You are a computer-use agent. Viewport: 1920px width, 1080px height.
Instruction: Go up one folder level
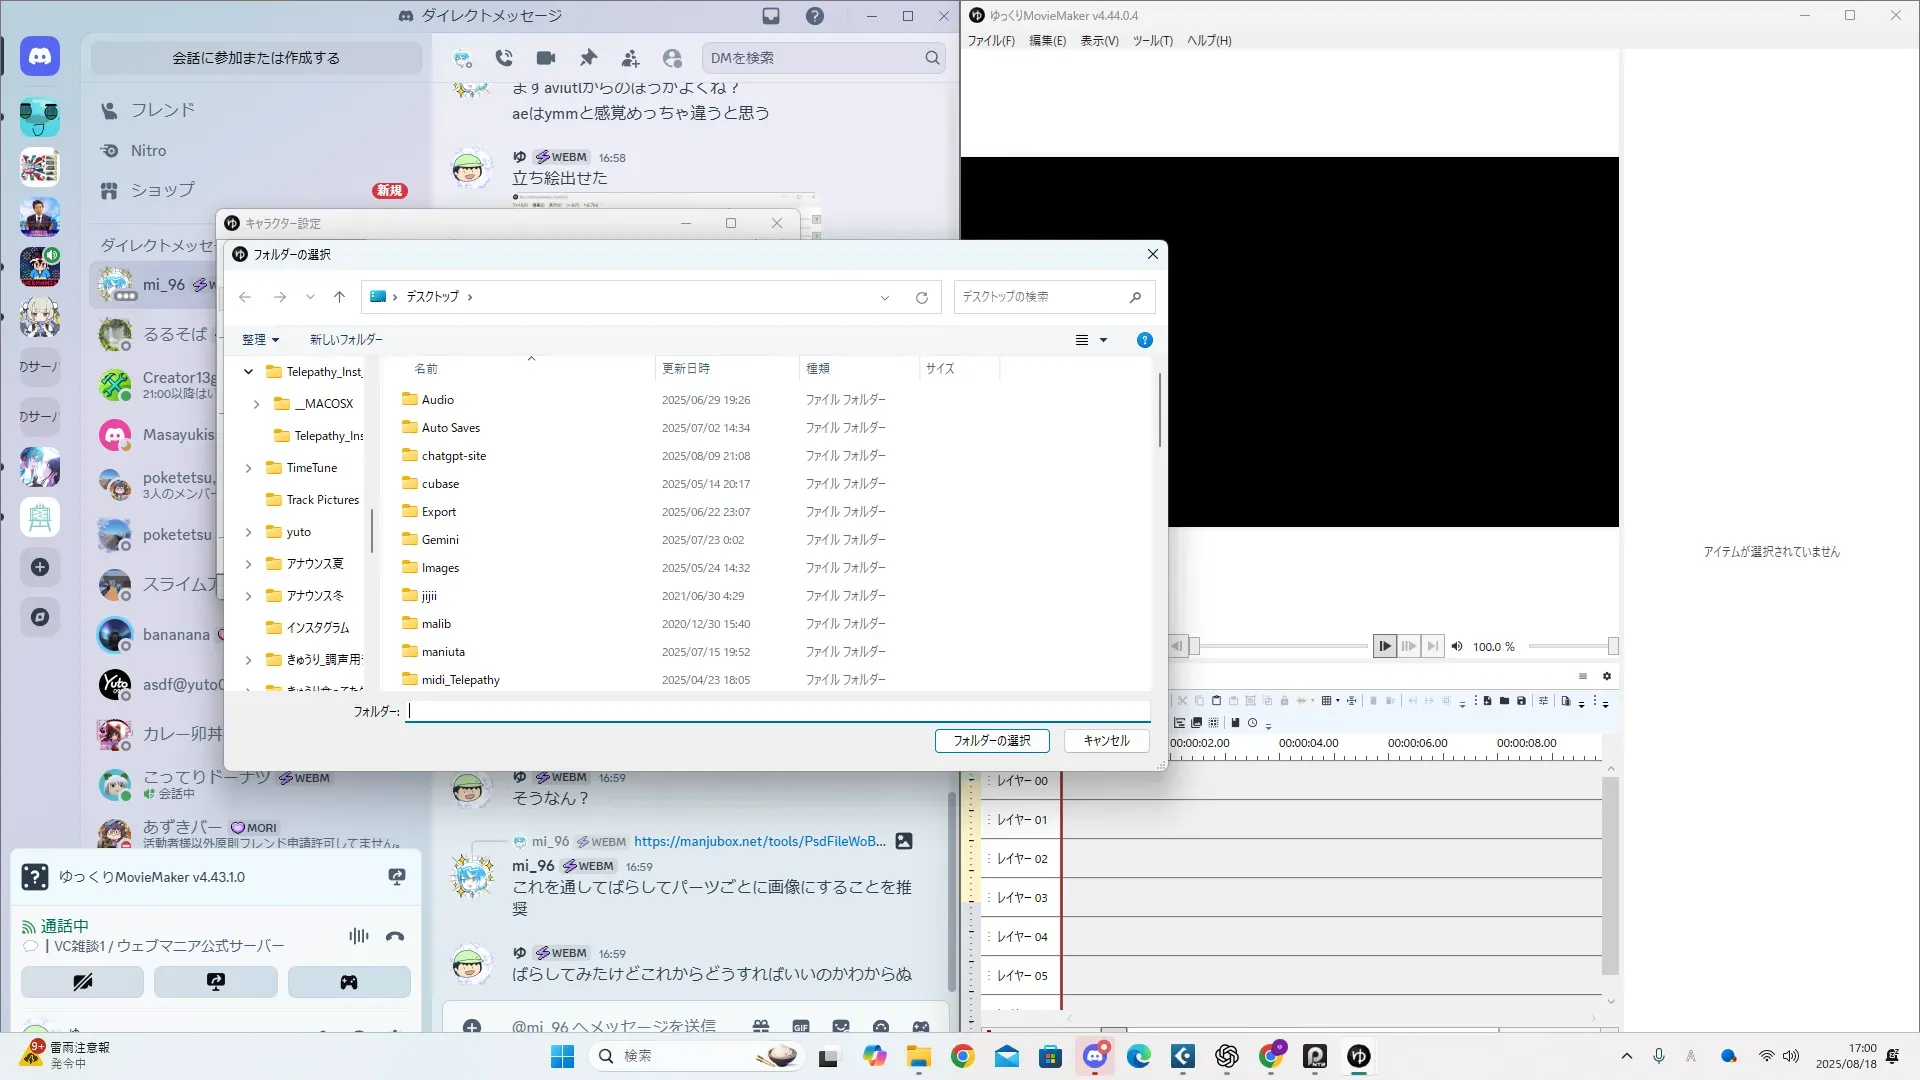tap(339, 297)
